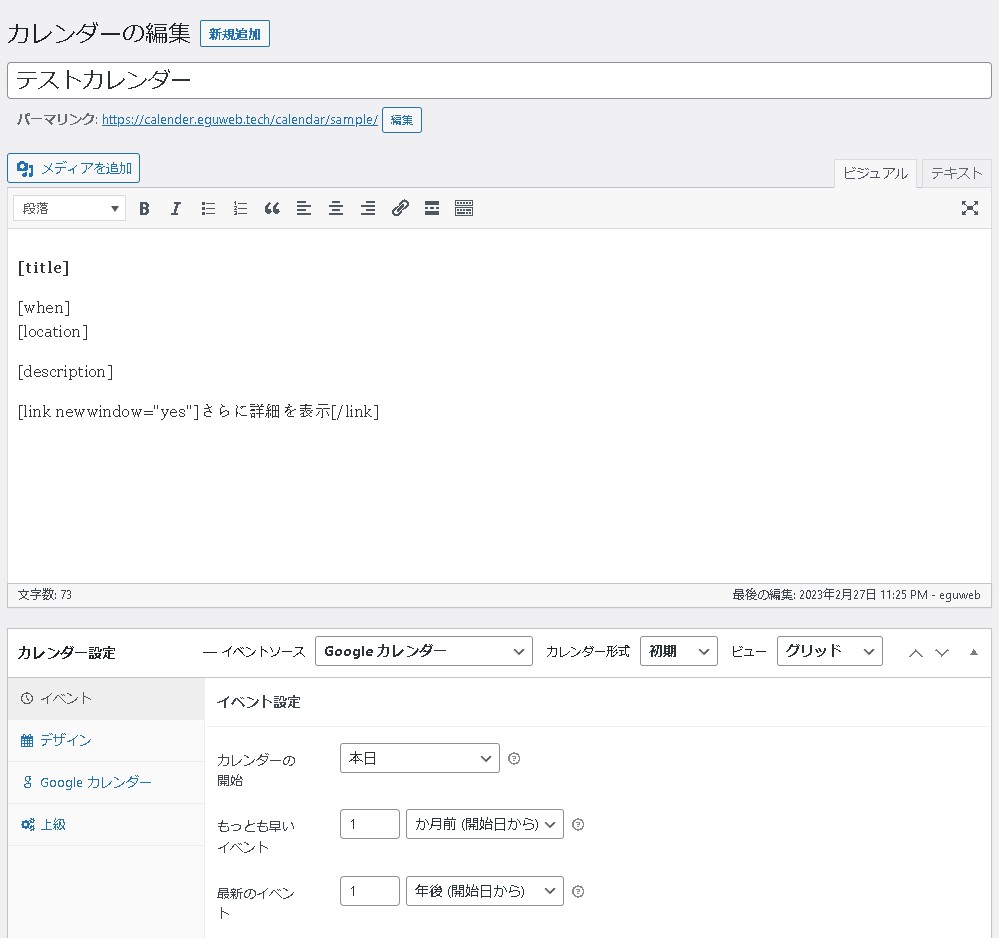Insert a numbered list

(x=240, y=208)
